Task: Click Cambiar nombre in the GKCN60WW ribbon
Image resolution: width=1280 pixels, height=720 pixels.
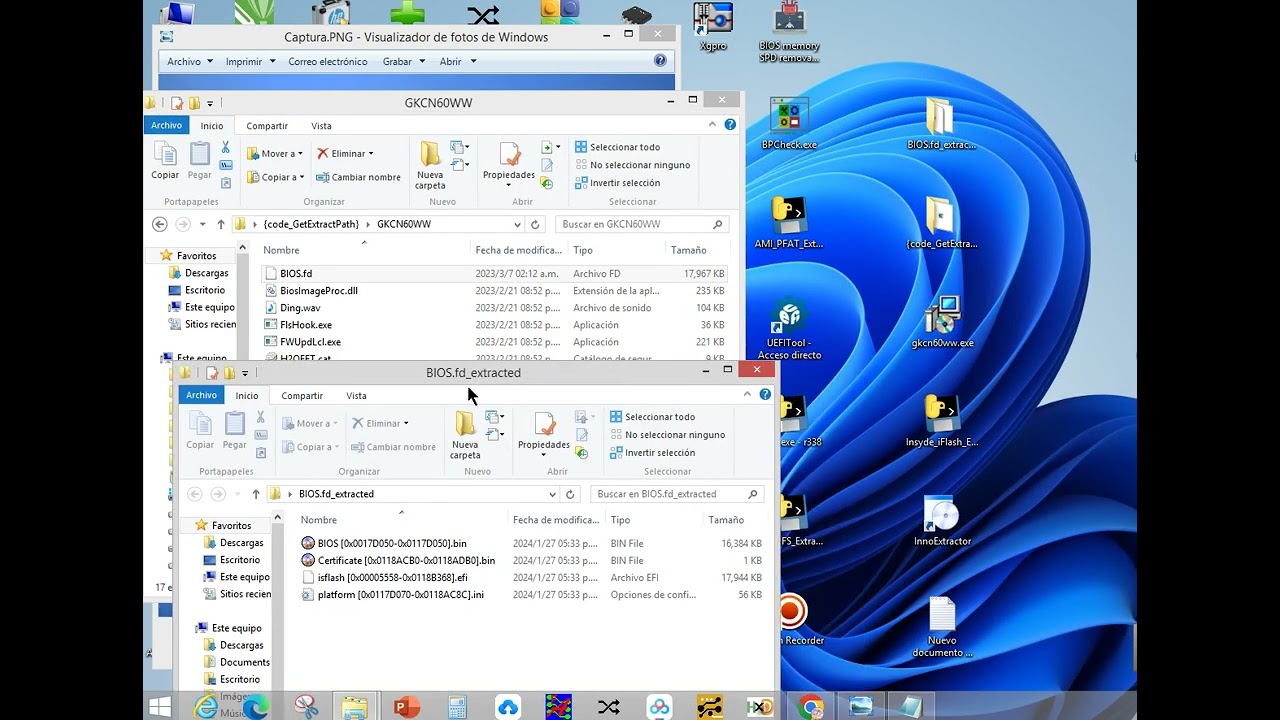Action: [358, 177]
